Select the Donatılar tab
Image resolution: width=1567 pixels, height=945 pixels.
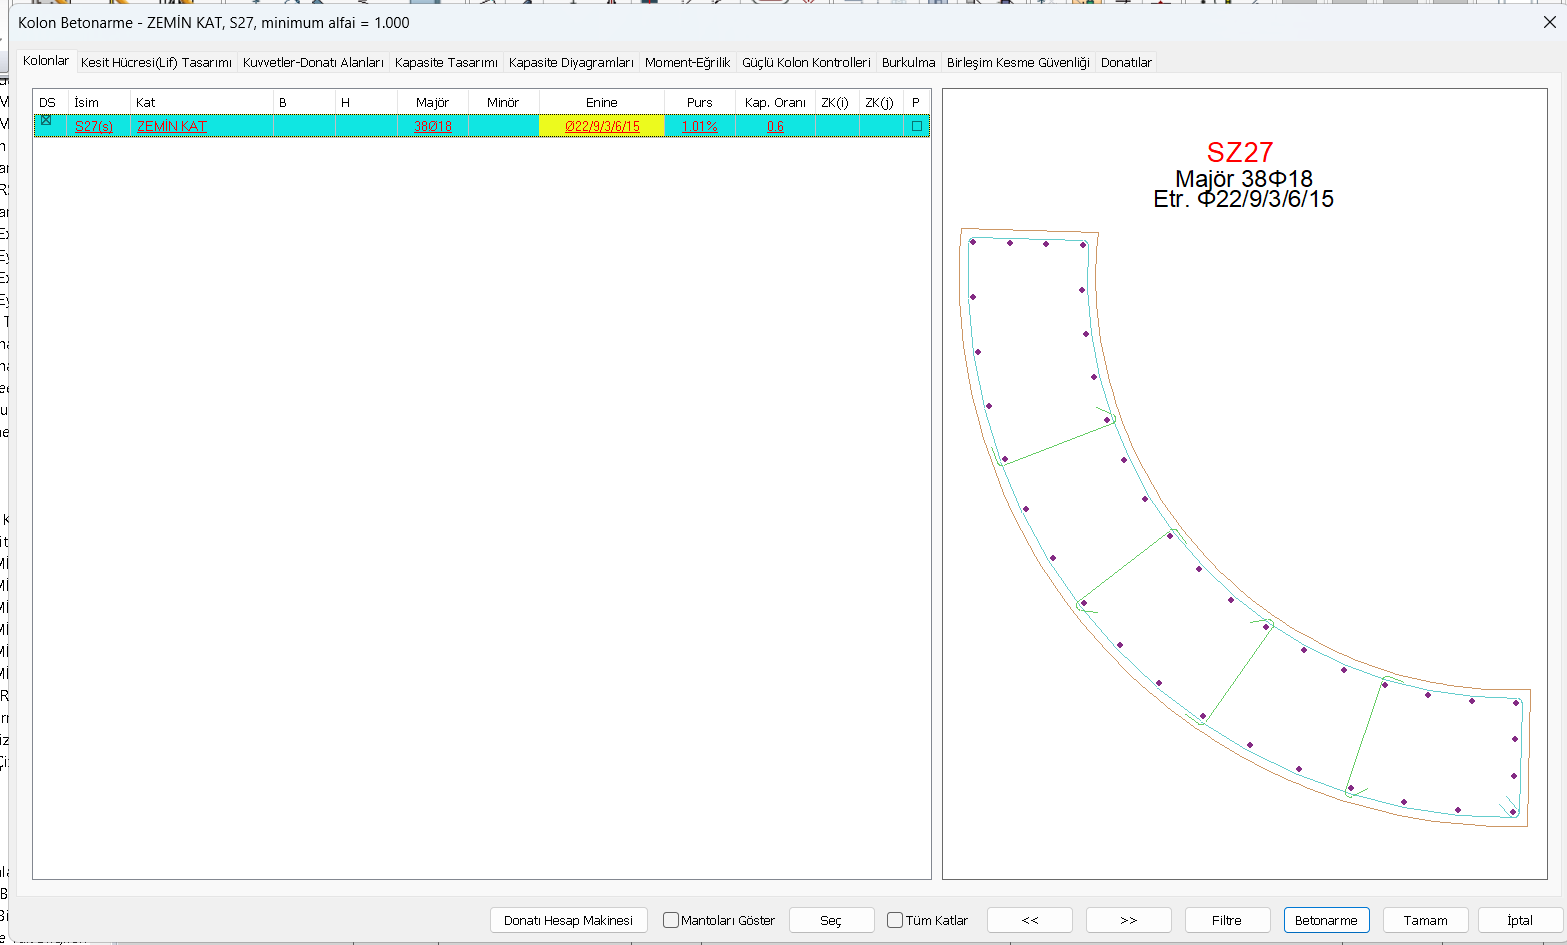coord(1126,62)
